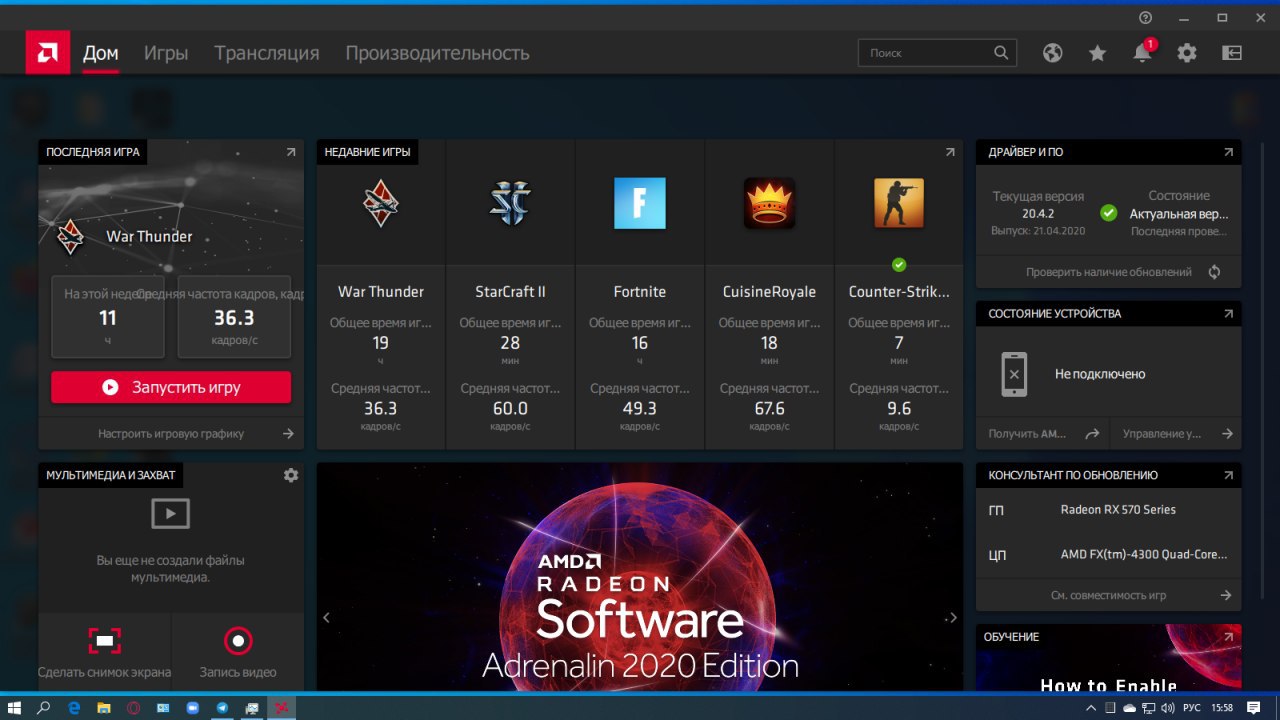1280x720 pixels.
Task: Click the Fortnite game icon
Action: point(640,204)
